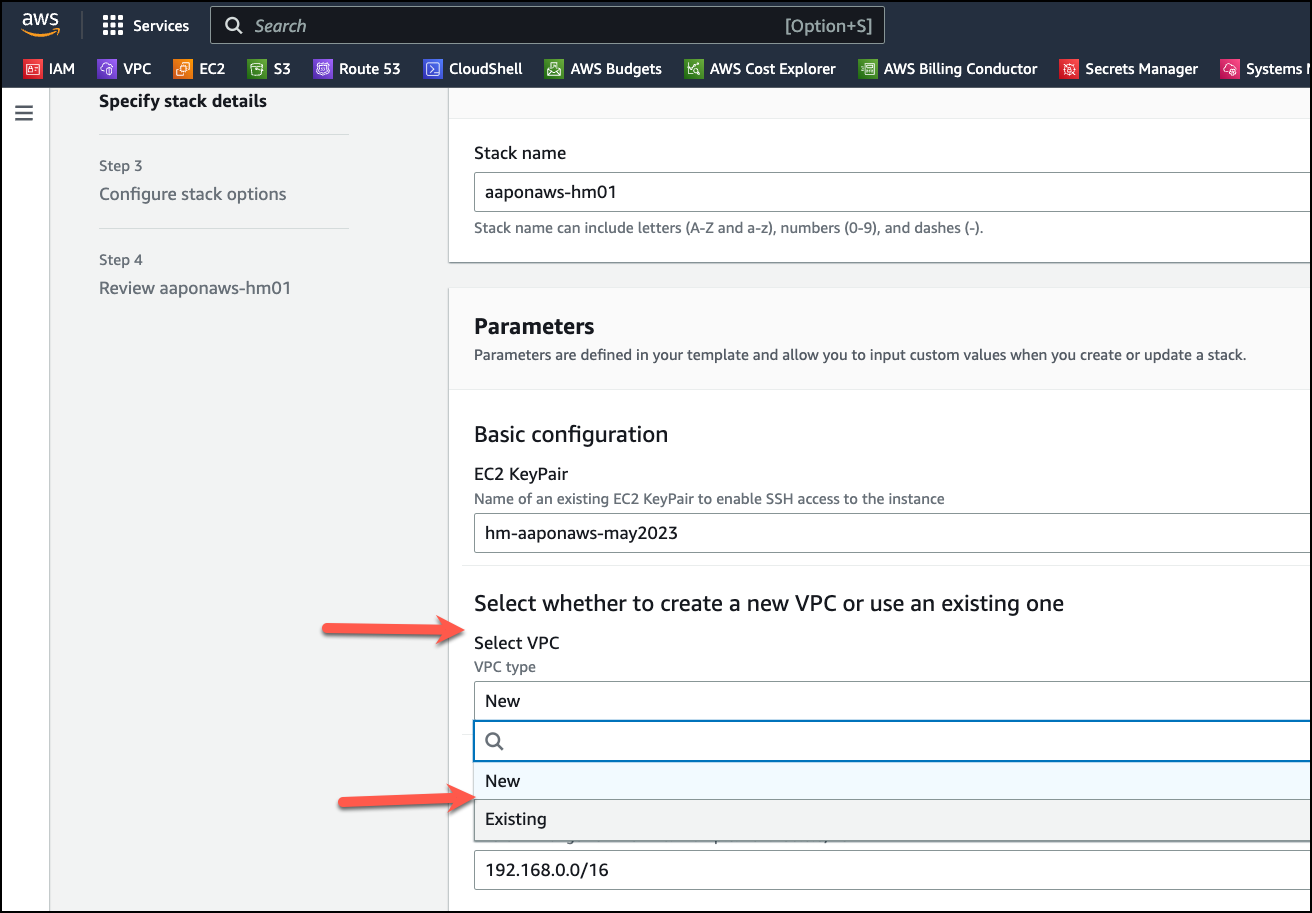
Task: Click the S3 bookmark icon
Action: pyautogui.click(x=257, y=69)
